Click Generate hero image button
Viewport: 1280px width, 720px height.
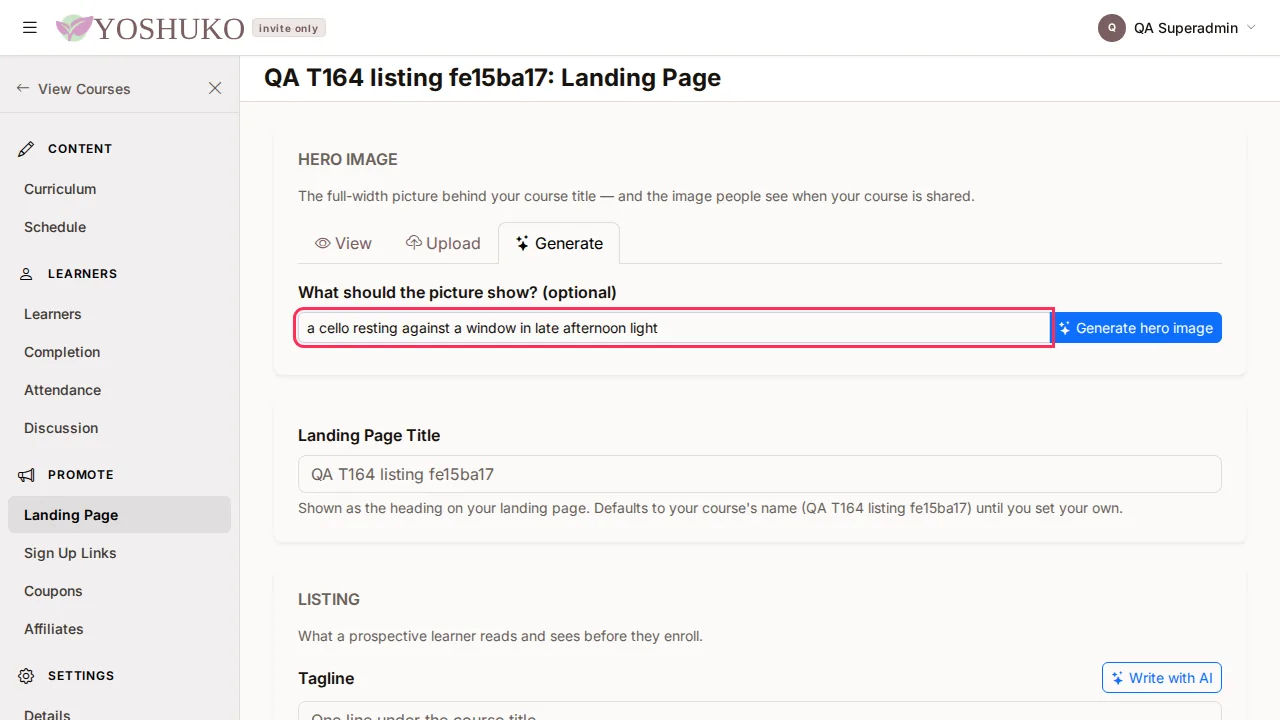click(1137, 328)
